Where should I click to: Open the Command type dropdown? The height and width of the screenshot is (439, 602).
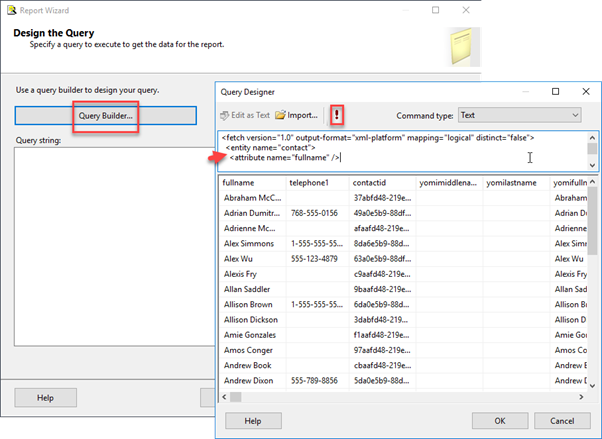[519, 115]
